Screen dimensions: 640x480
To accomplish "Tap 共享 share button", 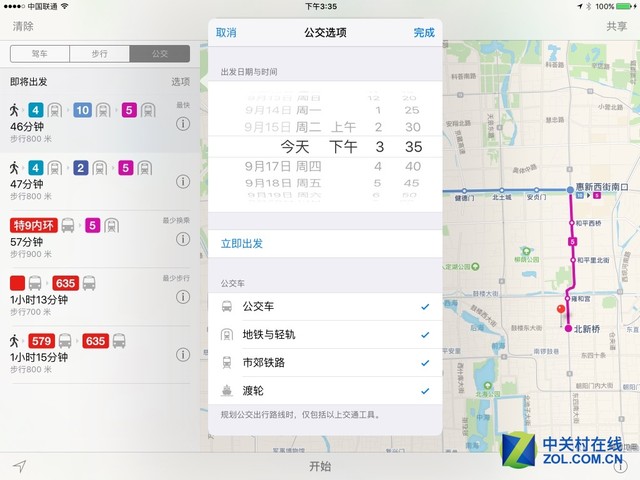I will click(616, 27).
